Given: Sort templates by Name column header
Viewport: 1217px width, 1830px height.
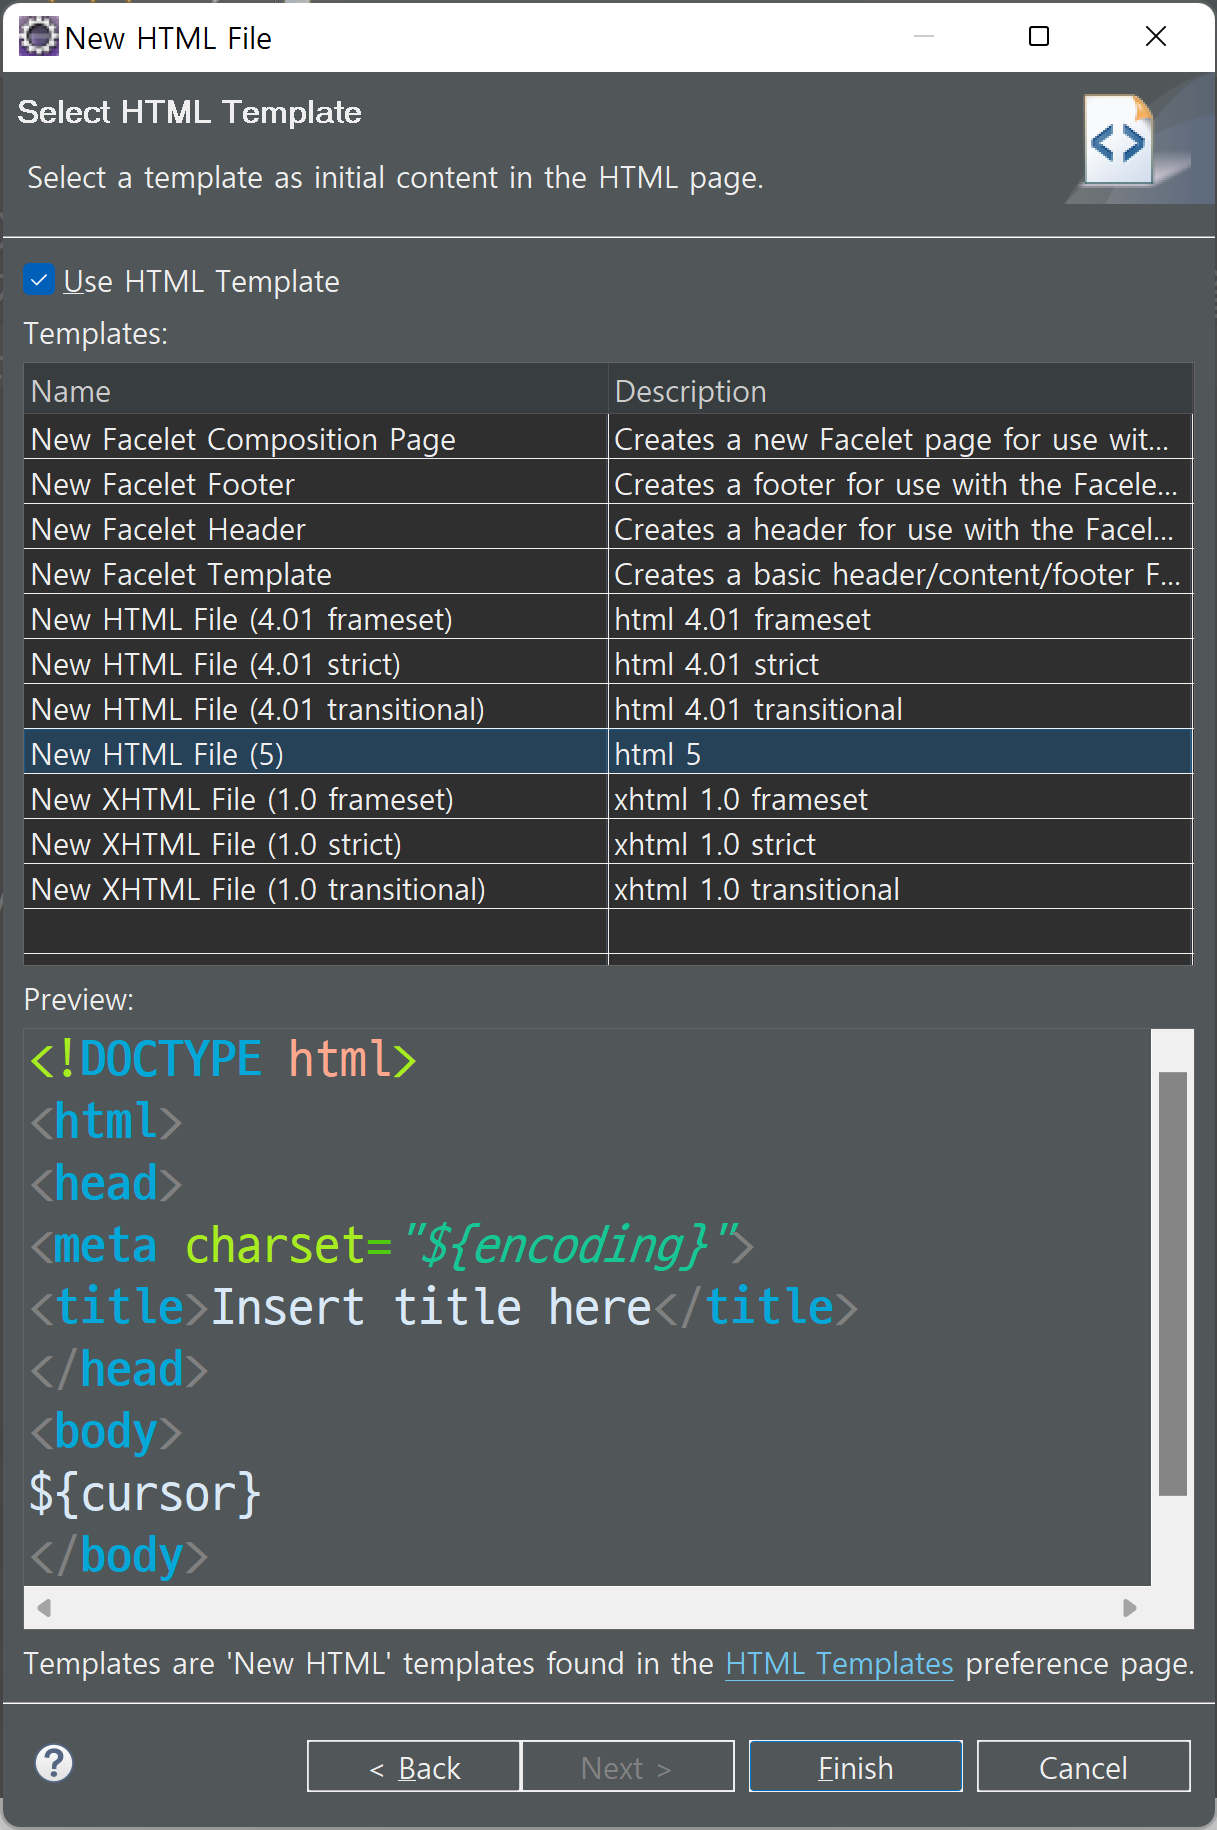Looking at the screenshot, I should (x=316, y=390).
